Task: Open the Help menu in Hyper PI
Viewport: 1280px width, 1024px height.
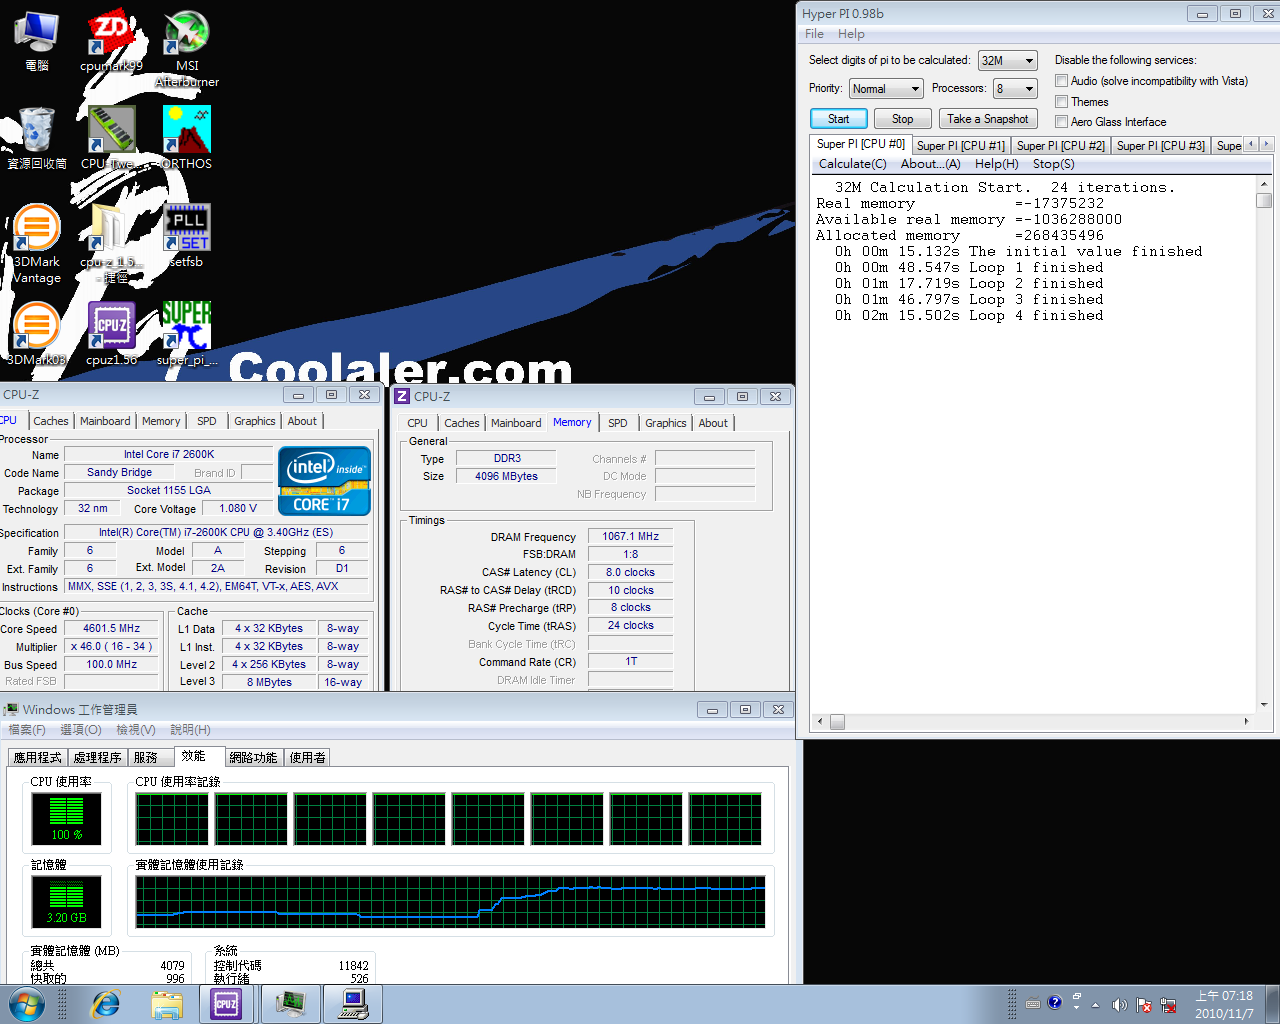Action: 851,34
